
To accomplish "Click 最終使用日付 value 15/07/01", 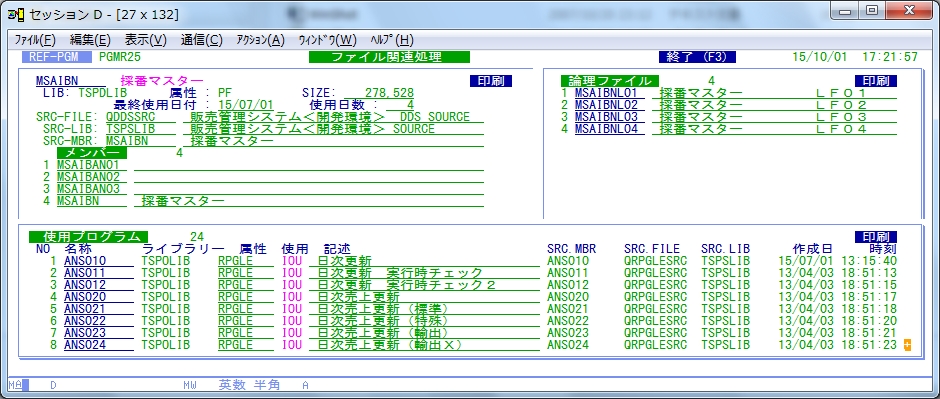I will (x=246, y=105).
